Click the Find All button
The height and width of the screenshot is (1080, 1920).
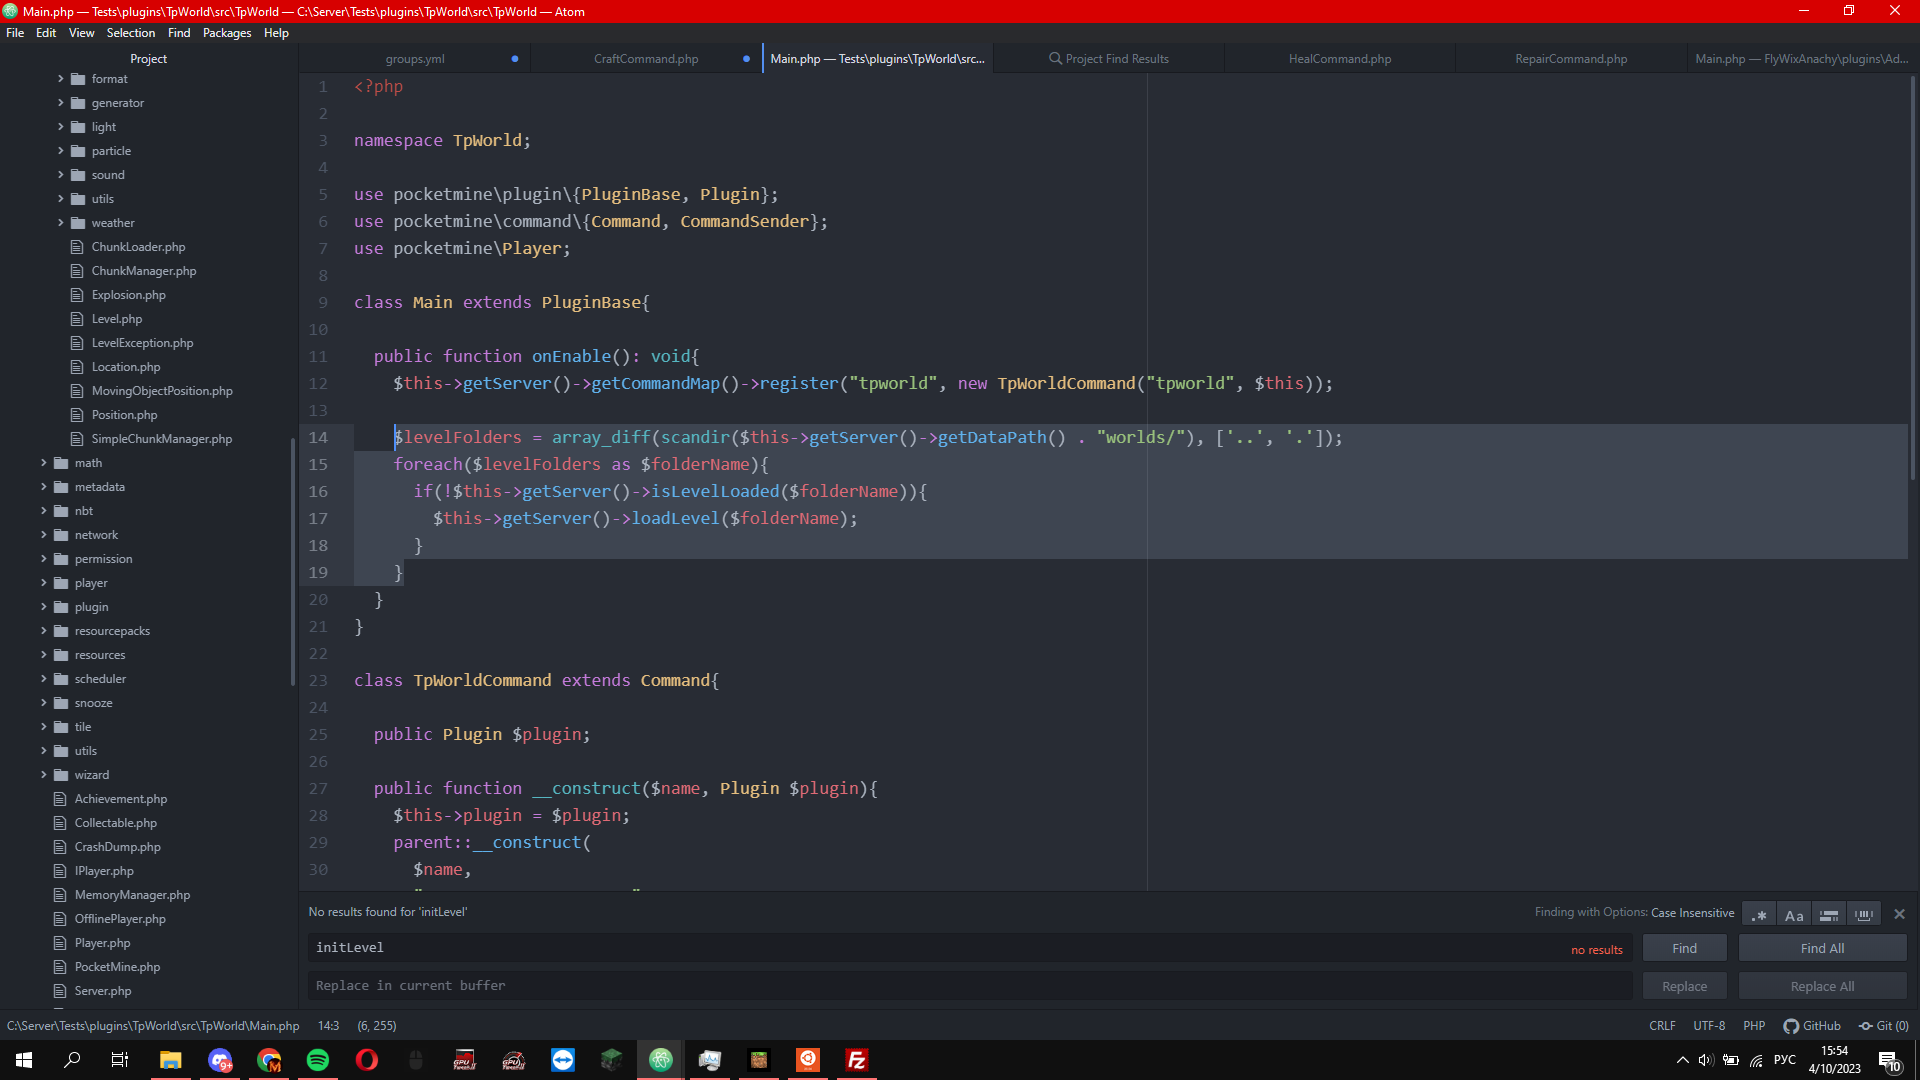click(x=1822, y=948)
